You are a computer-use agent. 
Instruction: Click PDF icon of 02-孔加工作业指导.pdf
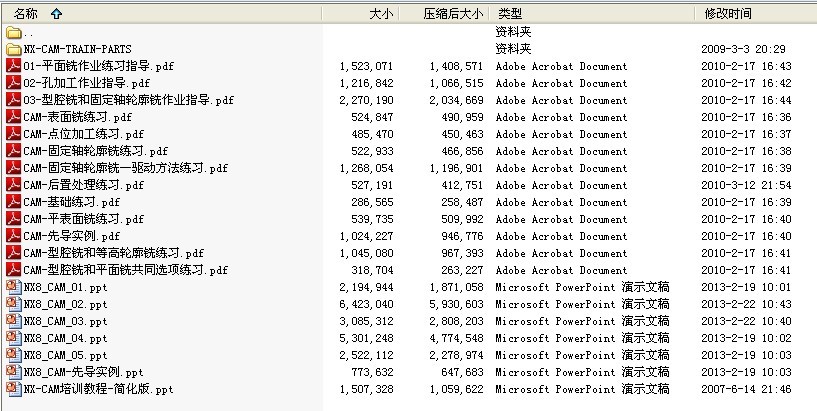[14, 83]
